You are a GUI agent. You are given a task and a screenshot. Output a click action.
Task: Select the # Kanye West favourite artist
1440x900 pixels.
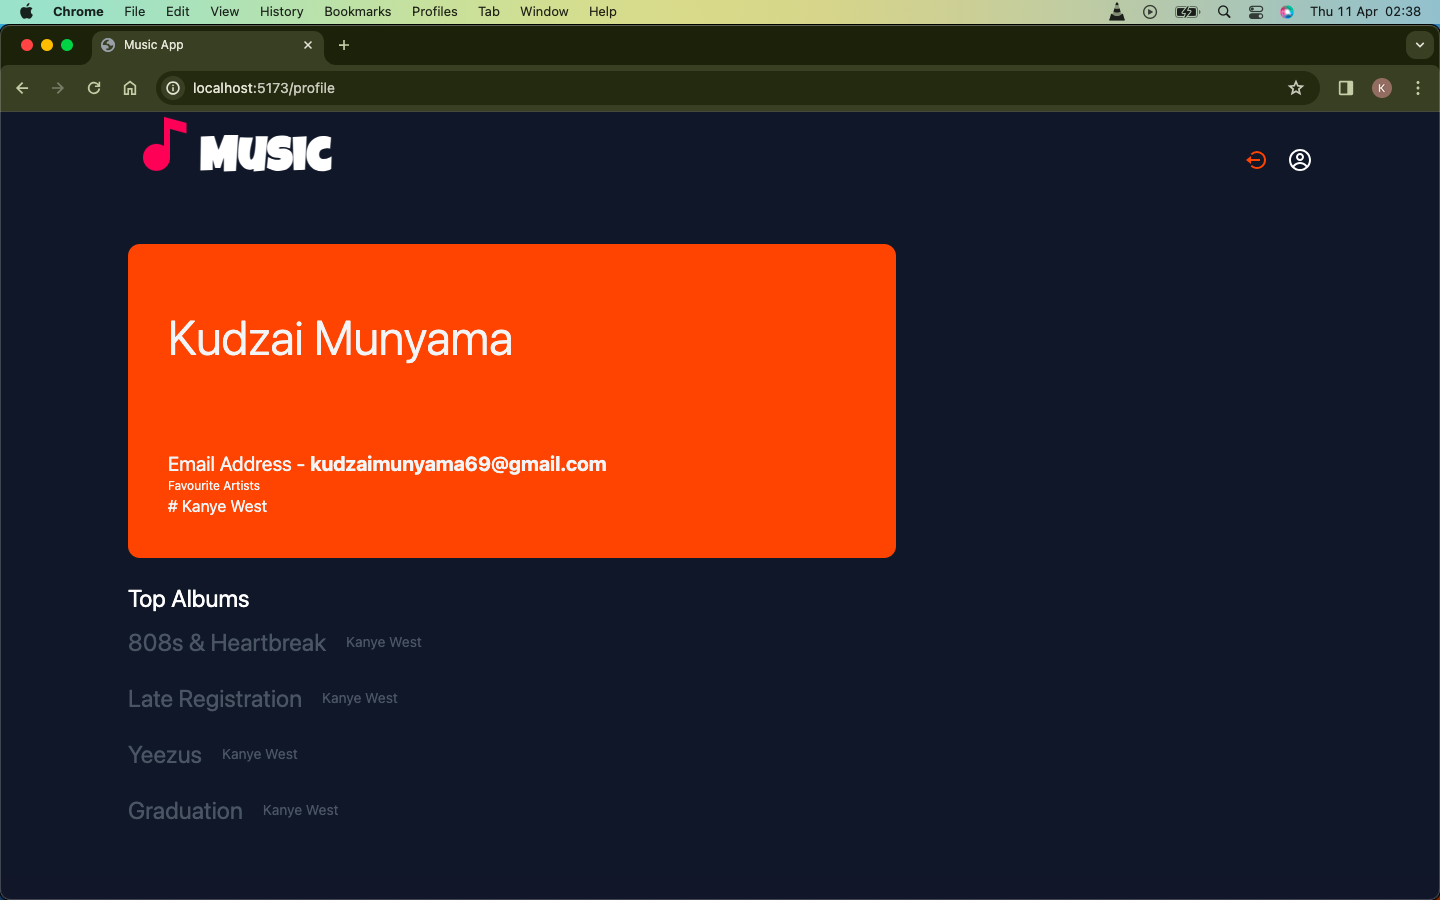coord(217,506)
